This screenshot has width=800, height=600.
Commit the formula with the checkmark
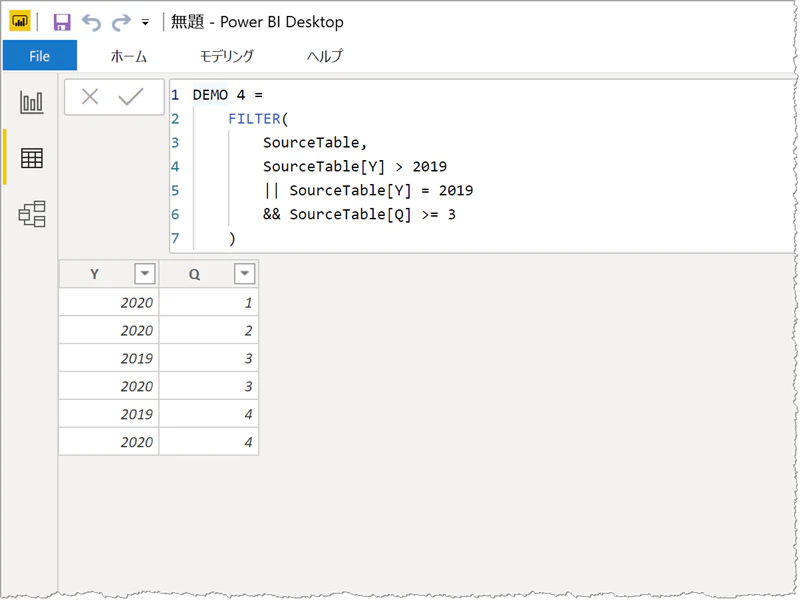[x=131, y=96]
